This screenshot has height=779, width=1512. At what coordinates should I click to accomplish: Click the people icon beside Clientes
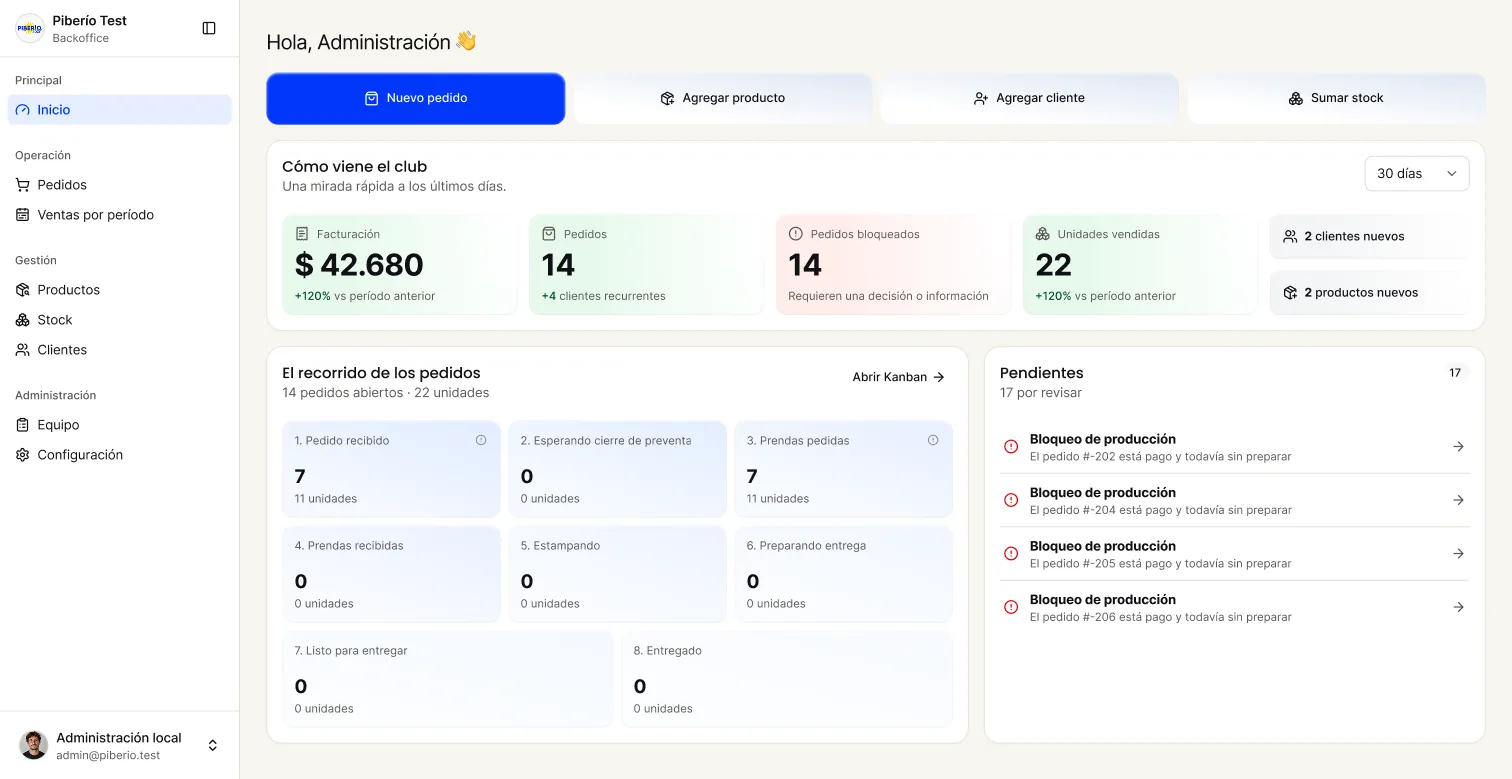point(23,350)
